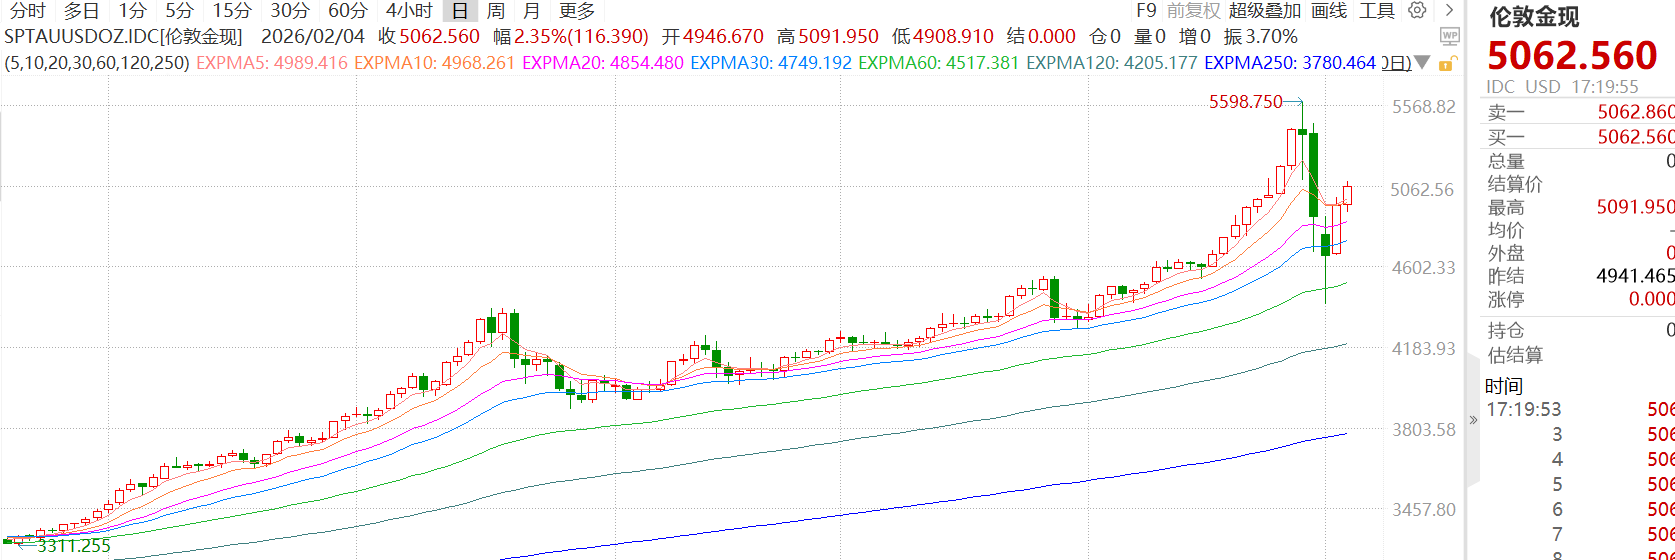Open chart settings gear icon
This screenshot has width=1675, height=560.
pos(1416,11)
